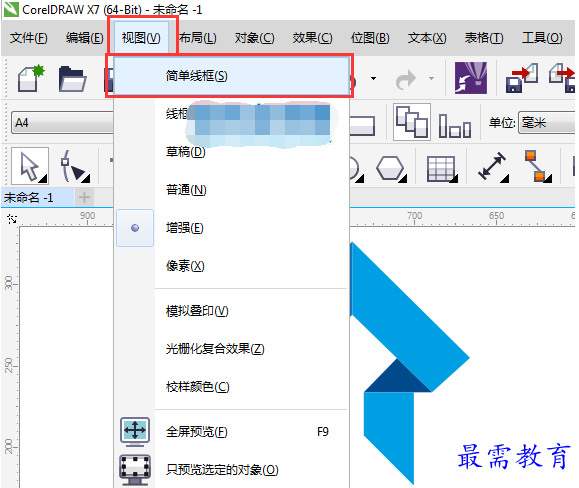
Task: Open the 编辑(E) menu
Action: 85,38
